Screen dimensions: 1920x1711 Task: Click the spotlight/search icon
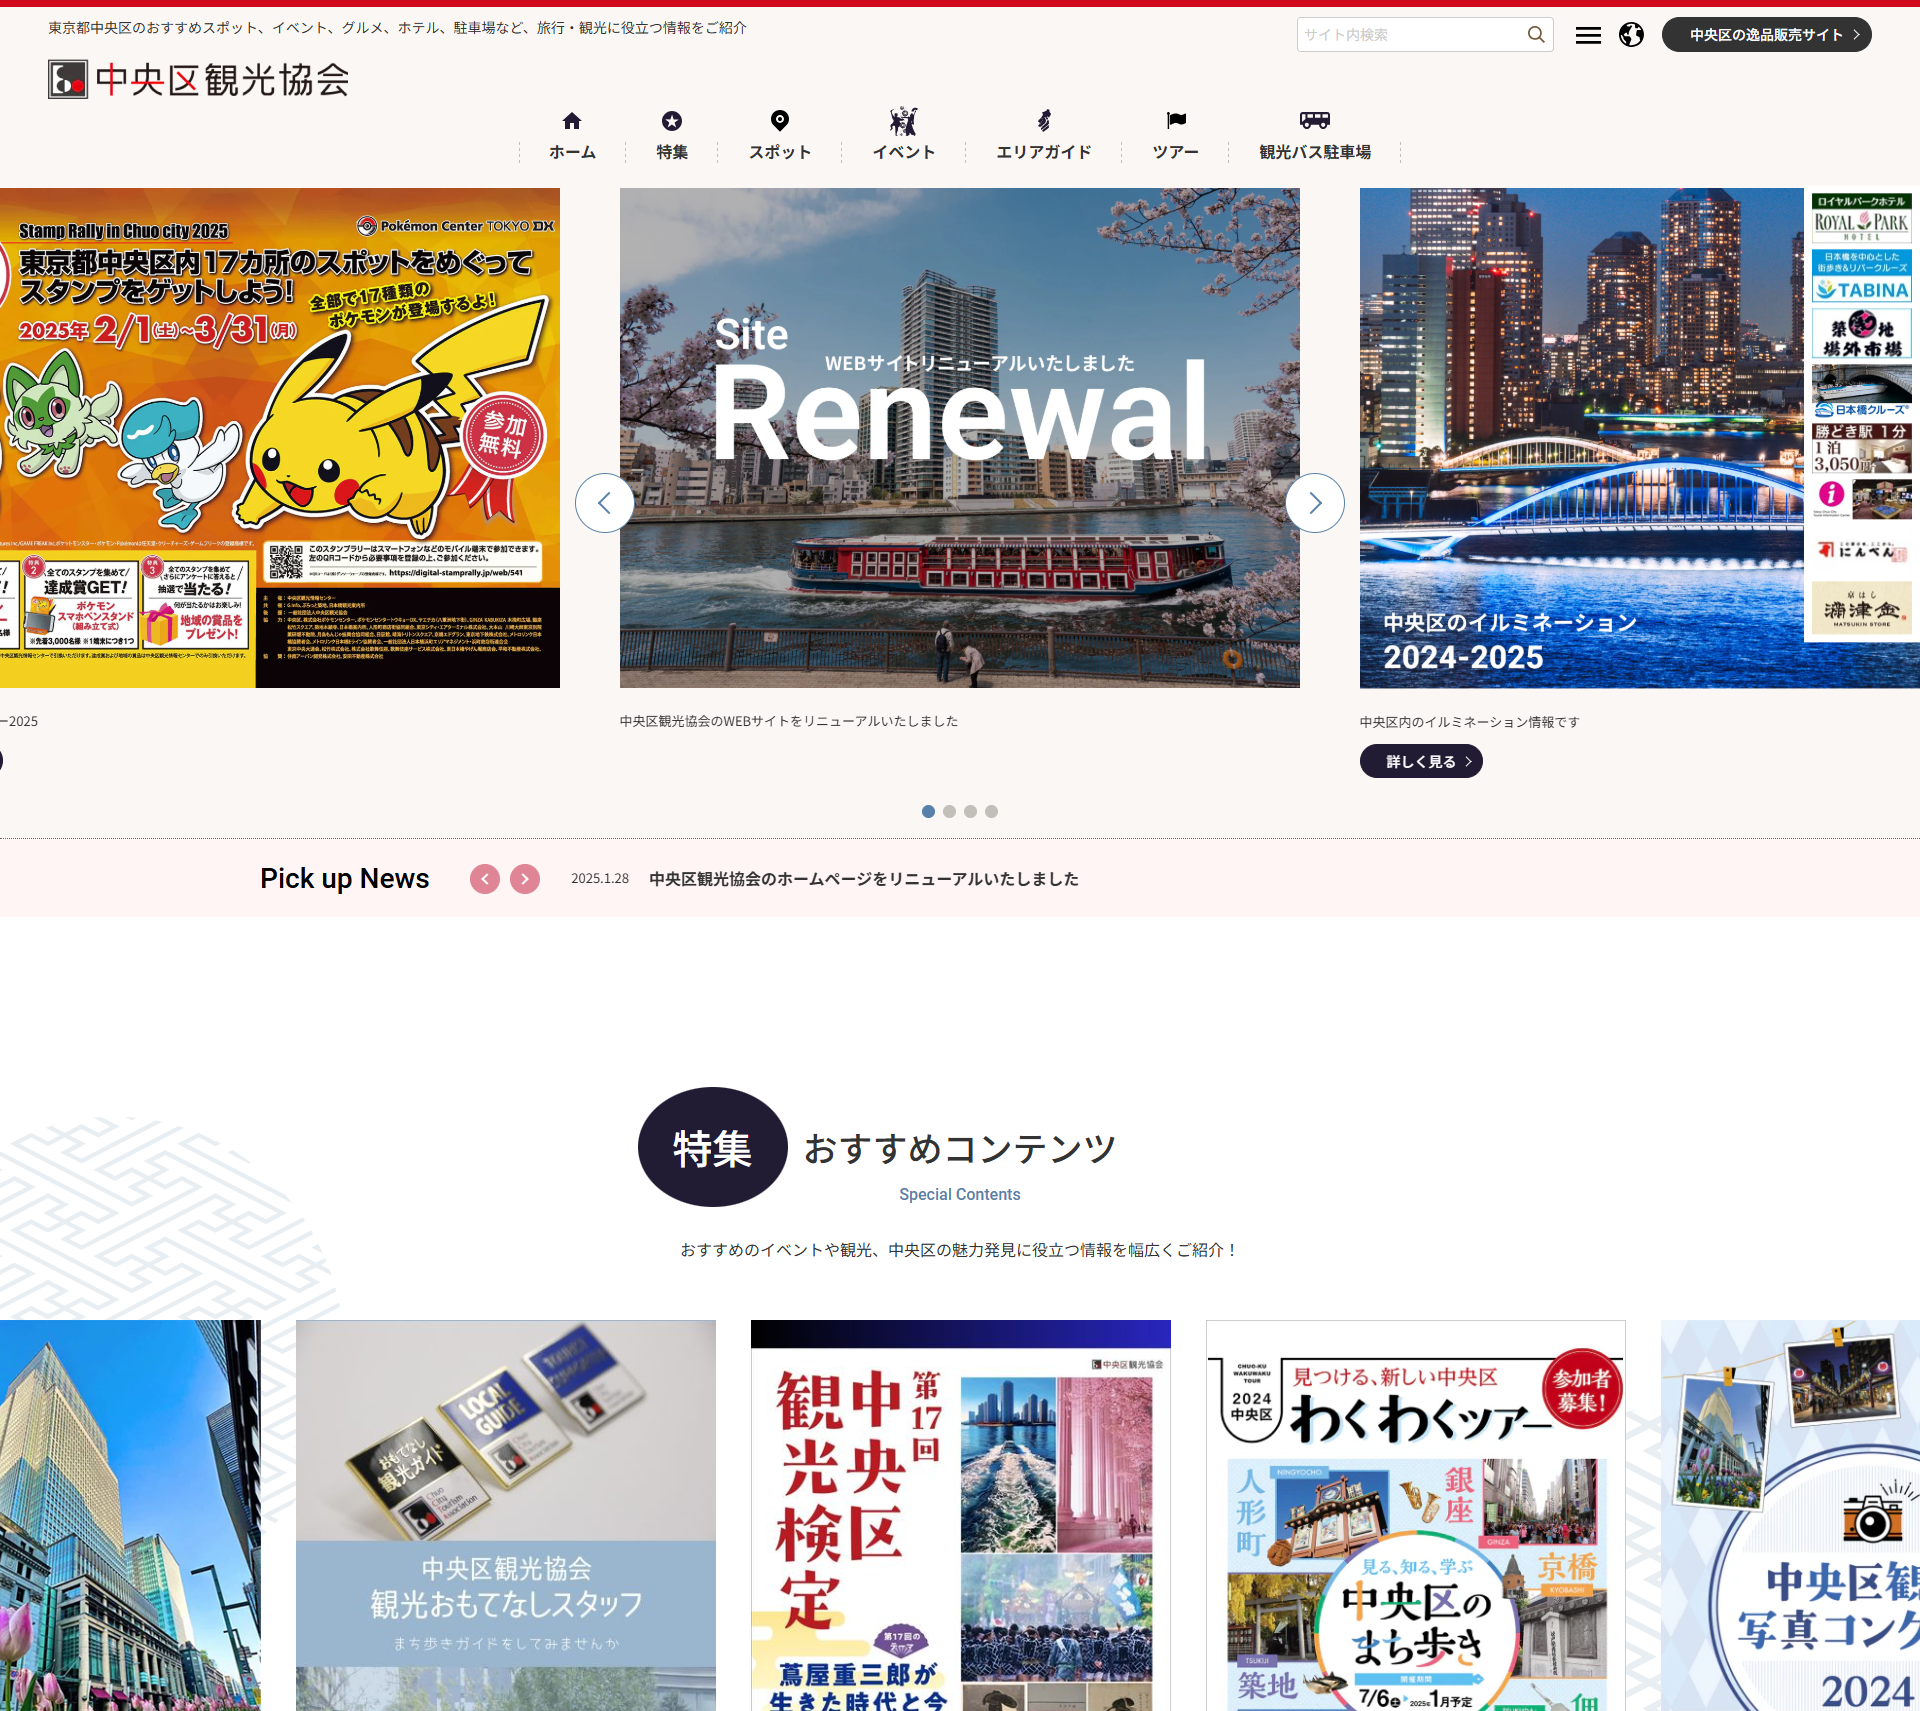1532,33
